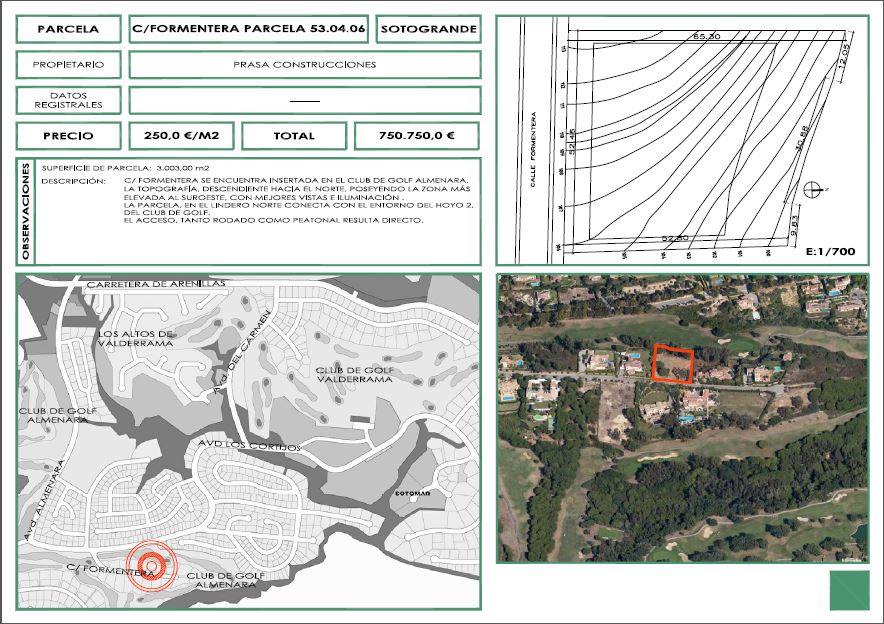Click the red concentric circle location marker
This screenshot has height=624, width=884.
(150, 566)
